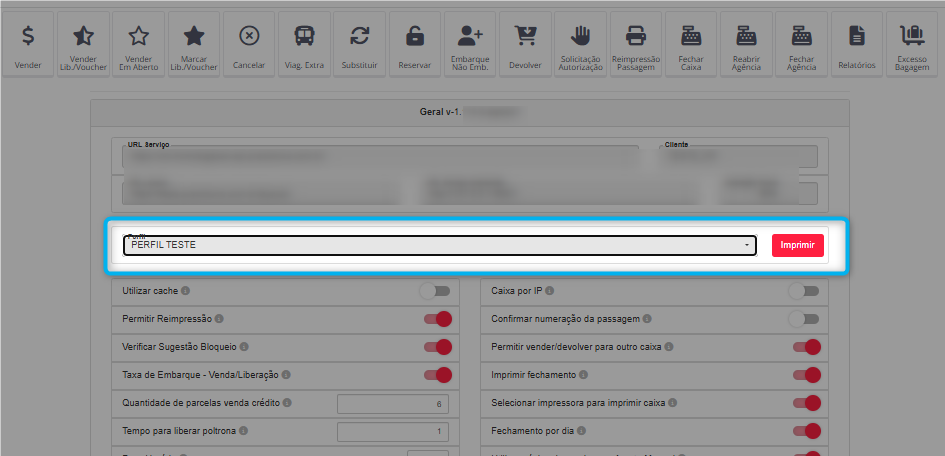Open Reimpressão Passagem printer icon
945x456 pixels.
pyautogui.click(x=636, y=36)
